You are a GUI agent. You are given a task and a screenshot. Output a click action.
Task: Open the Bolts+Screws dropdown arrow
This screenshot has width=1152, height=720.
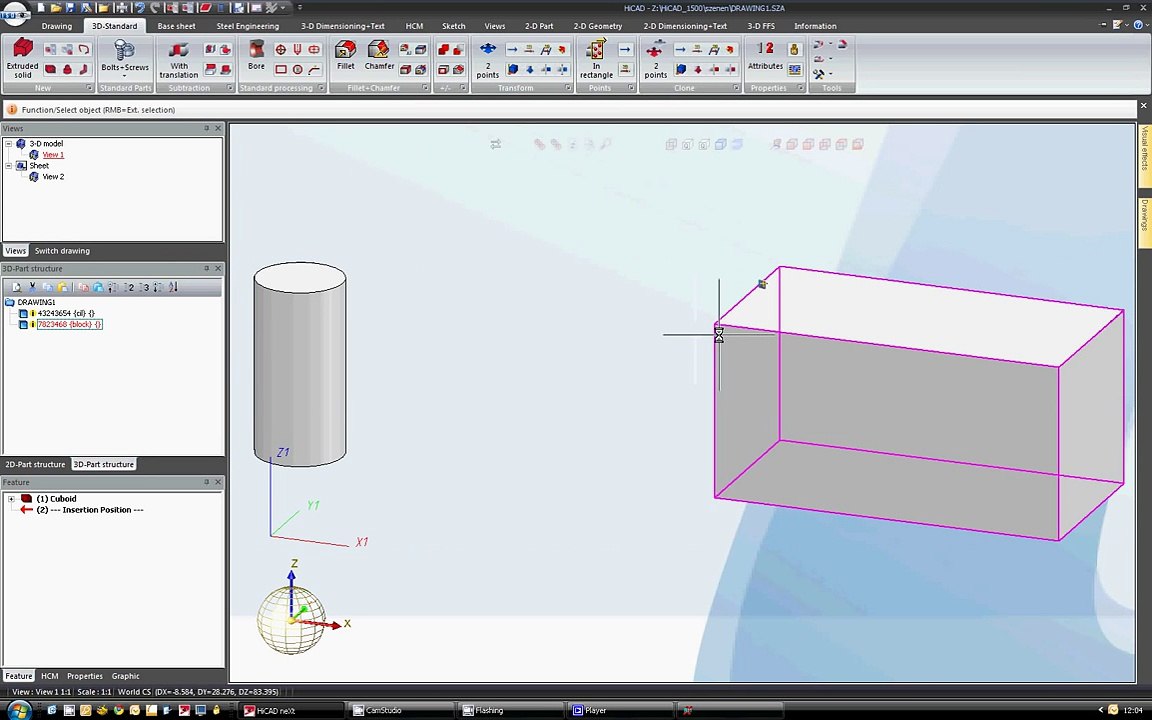pyautogui.click(x=124, y=76)
